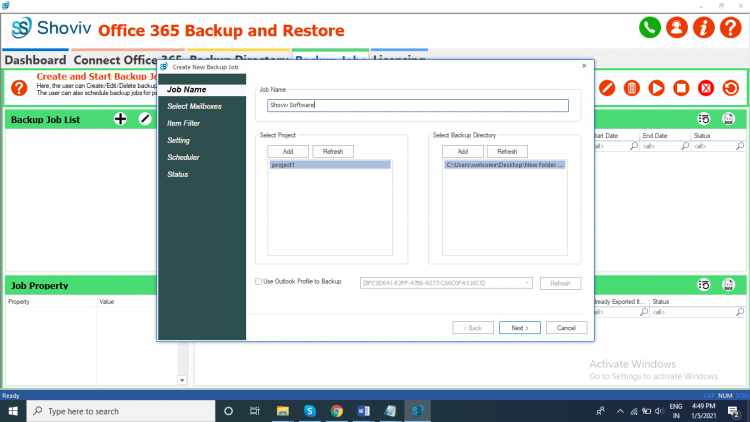Select project1 in the project list
This screenshot has height=422, width=750.
(x=330, y=165)
